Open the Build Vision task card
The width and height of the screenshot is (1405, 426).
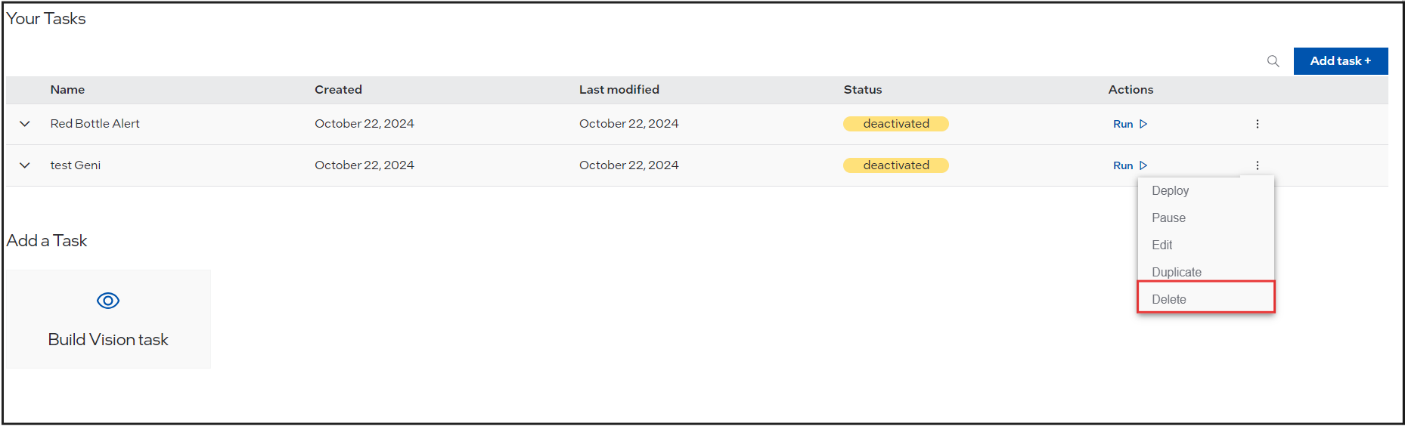(108, 319)
